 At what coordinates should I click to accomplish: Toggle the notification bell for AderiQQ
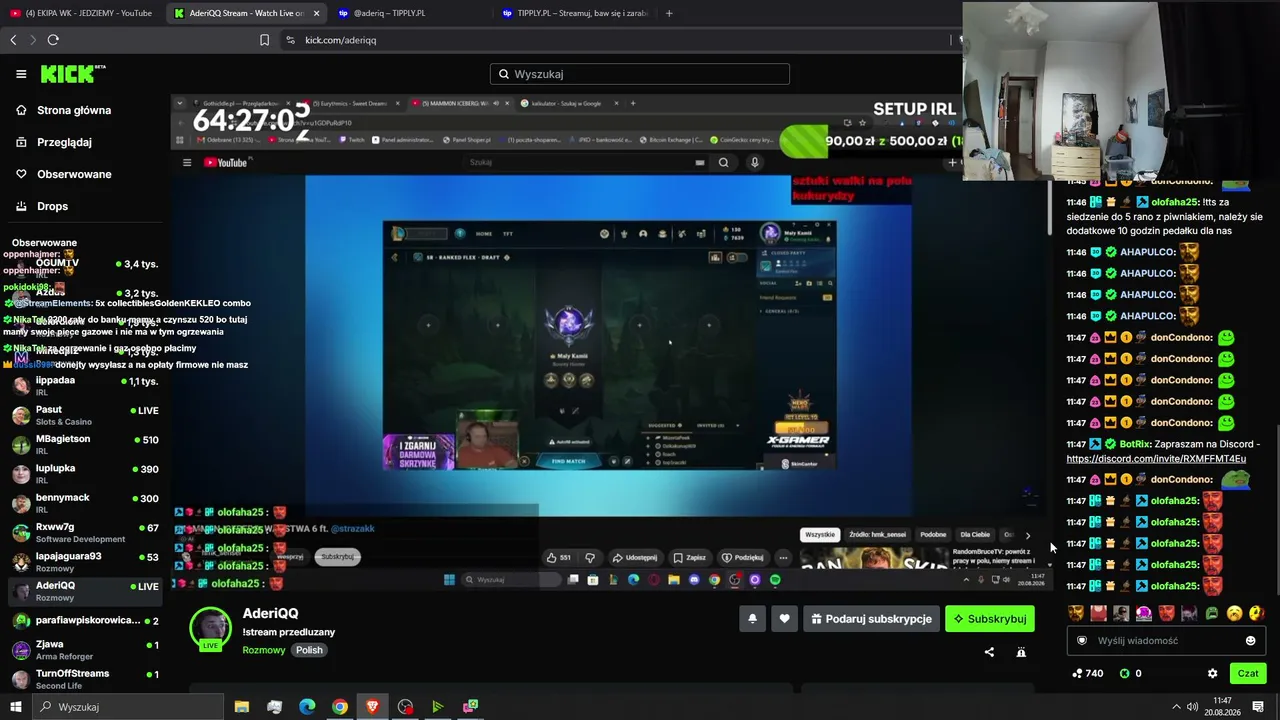tap(752, 619)
